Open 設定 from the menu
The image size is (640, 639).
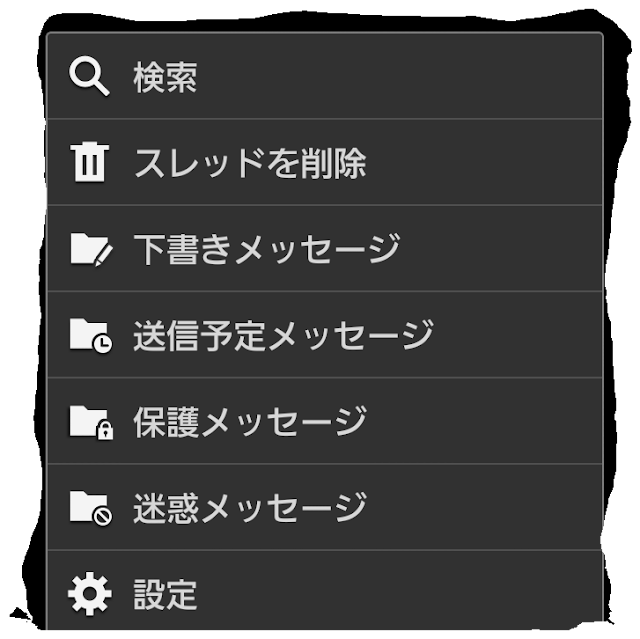click(x=325, y=591)
